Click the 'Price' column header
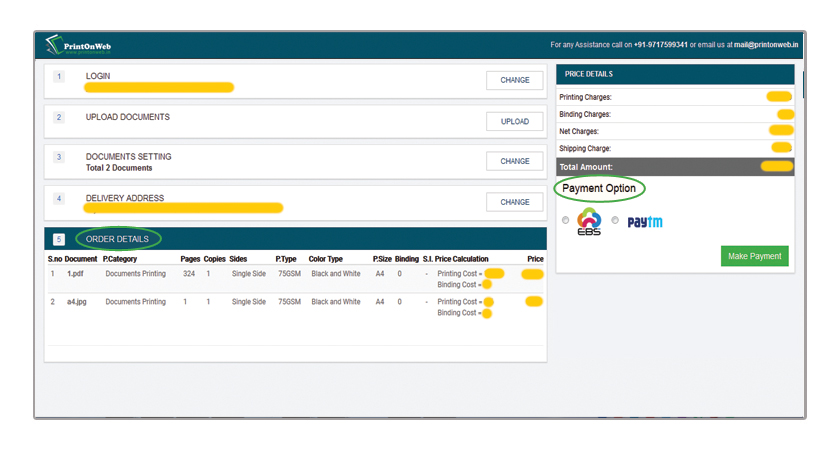Viewport: 840px width, 450px height. click(535, 259)
